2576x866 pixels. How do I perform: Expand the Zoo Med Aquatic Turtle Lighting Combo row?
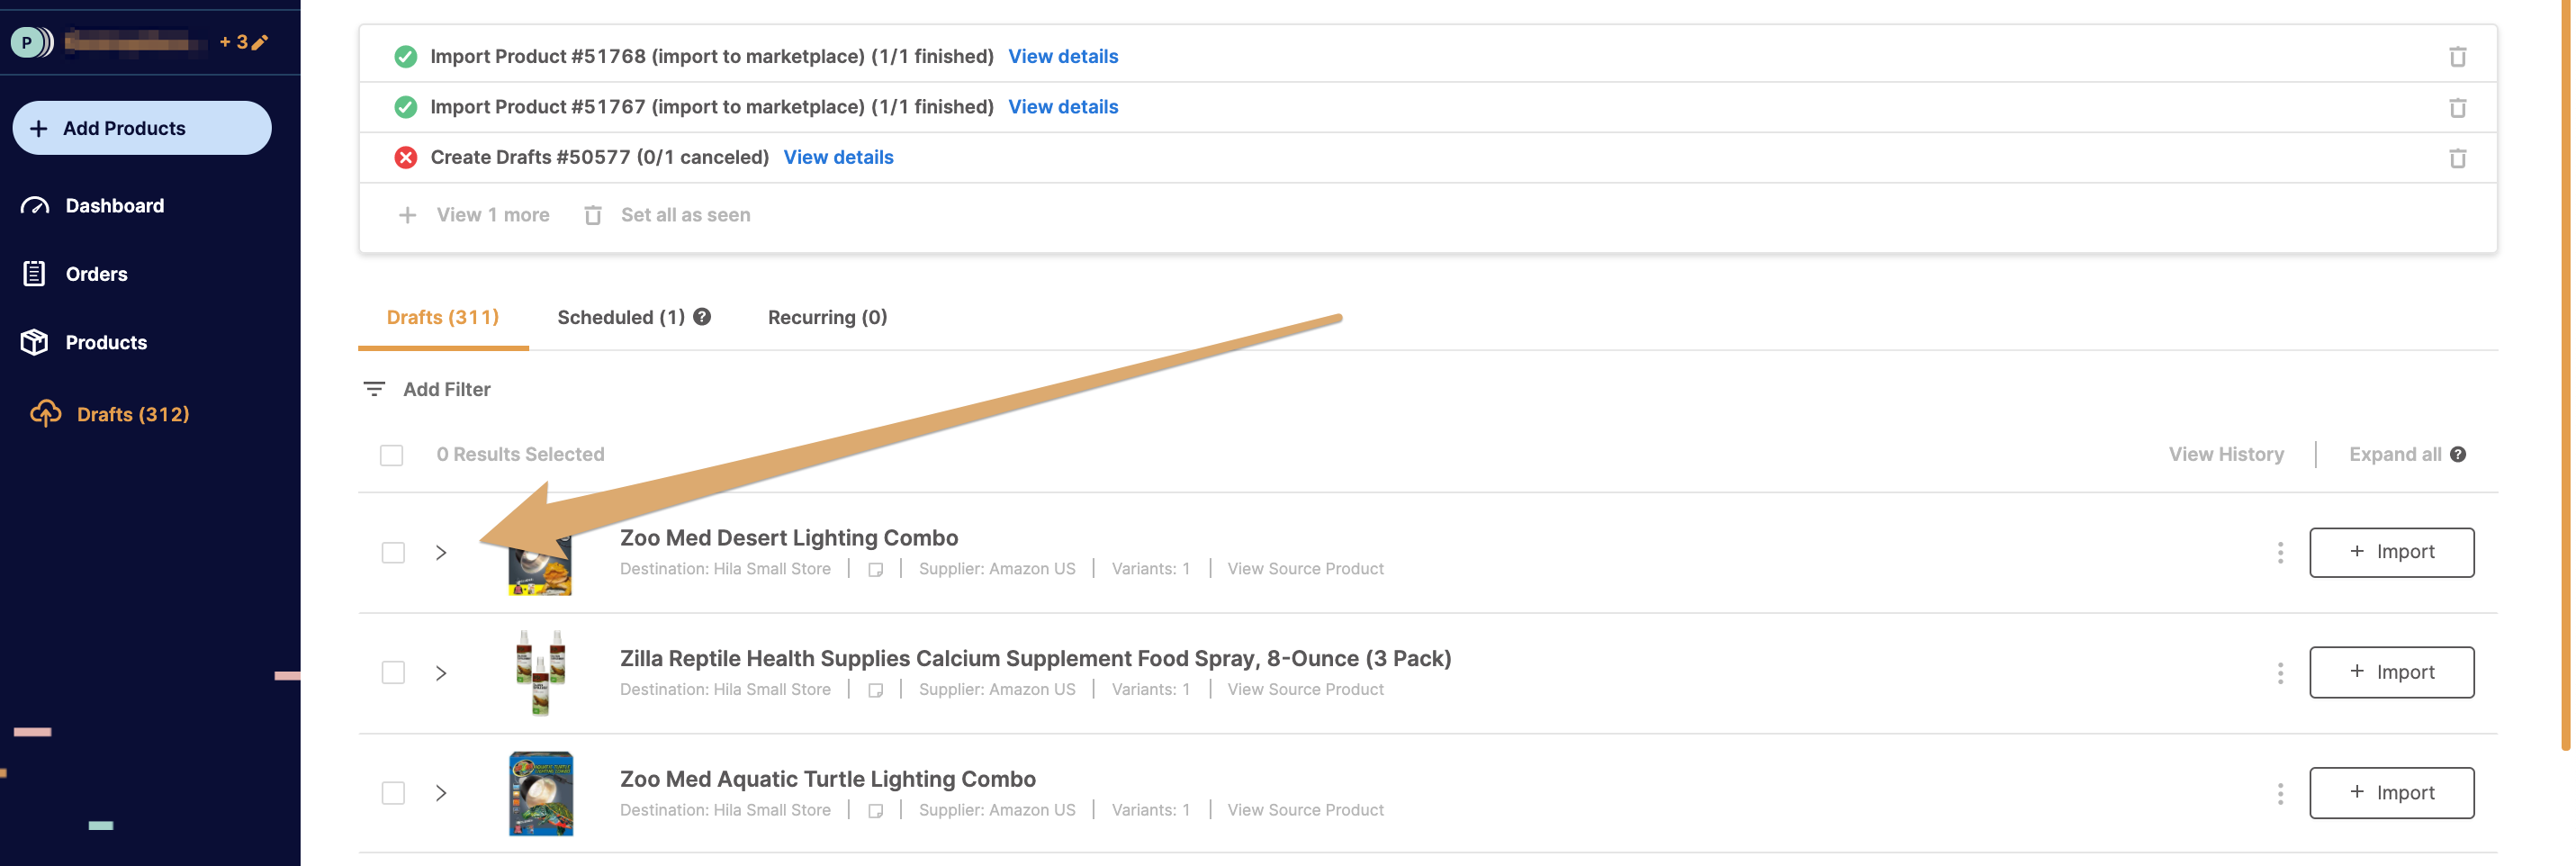tap(441, 793)
